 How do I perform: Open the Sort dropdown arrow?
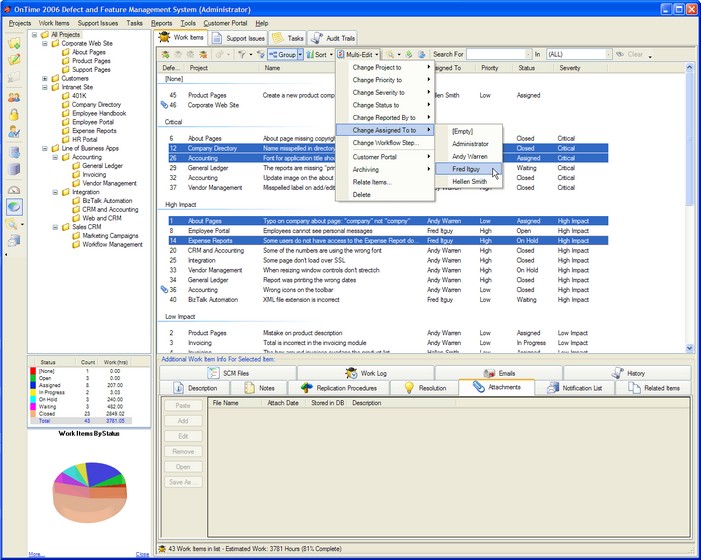click(x=331, y=55)
